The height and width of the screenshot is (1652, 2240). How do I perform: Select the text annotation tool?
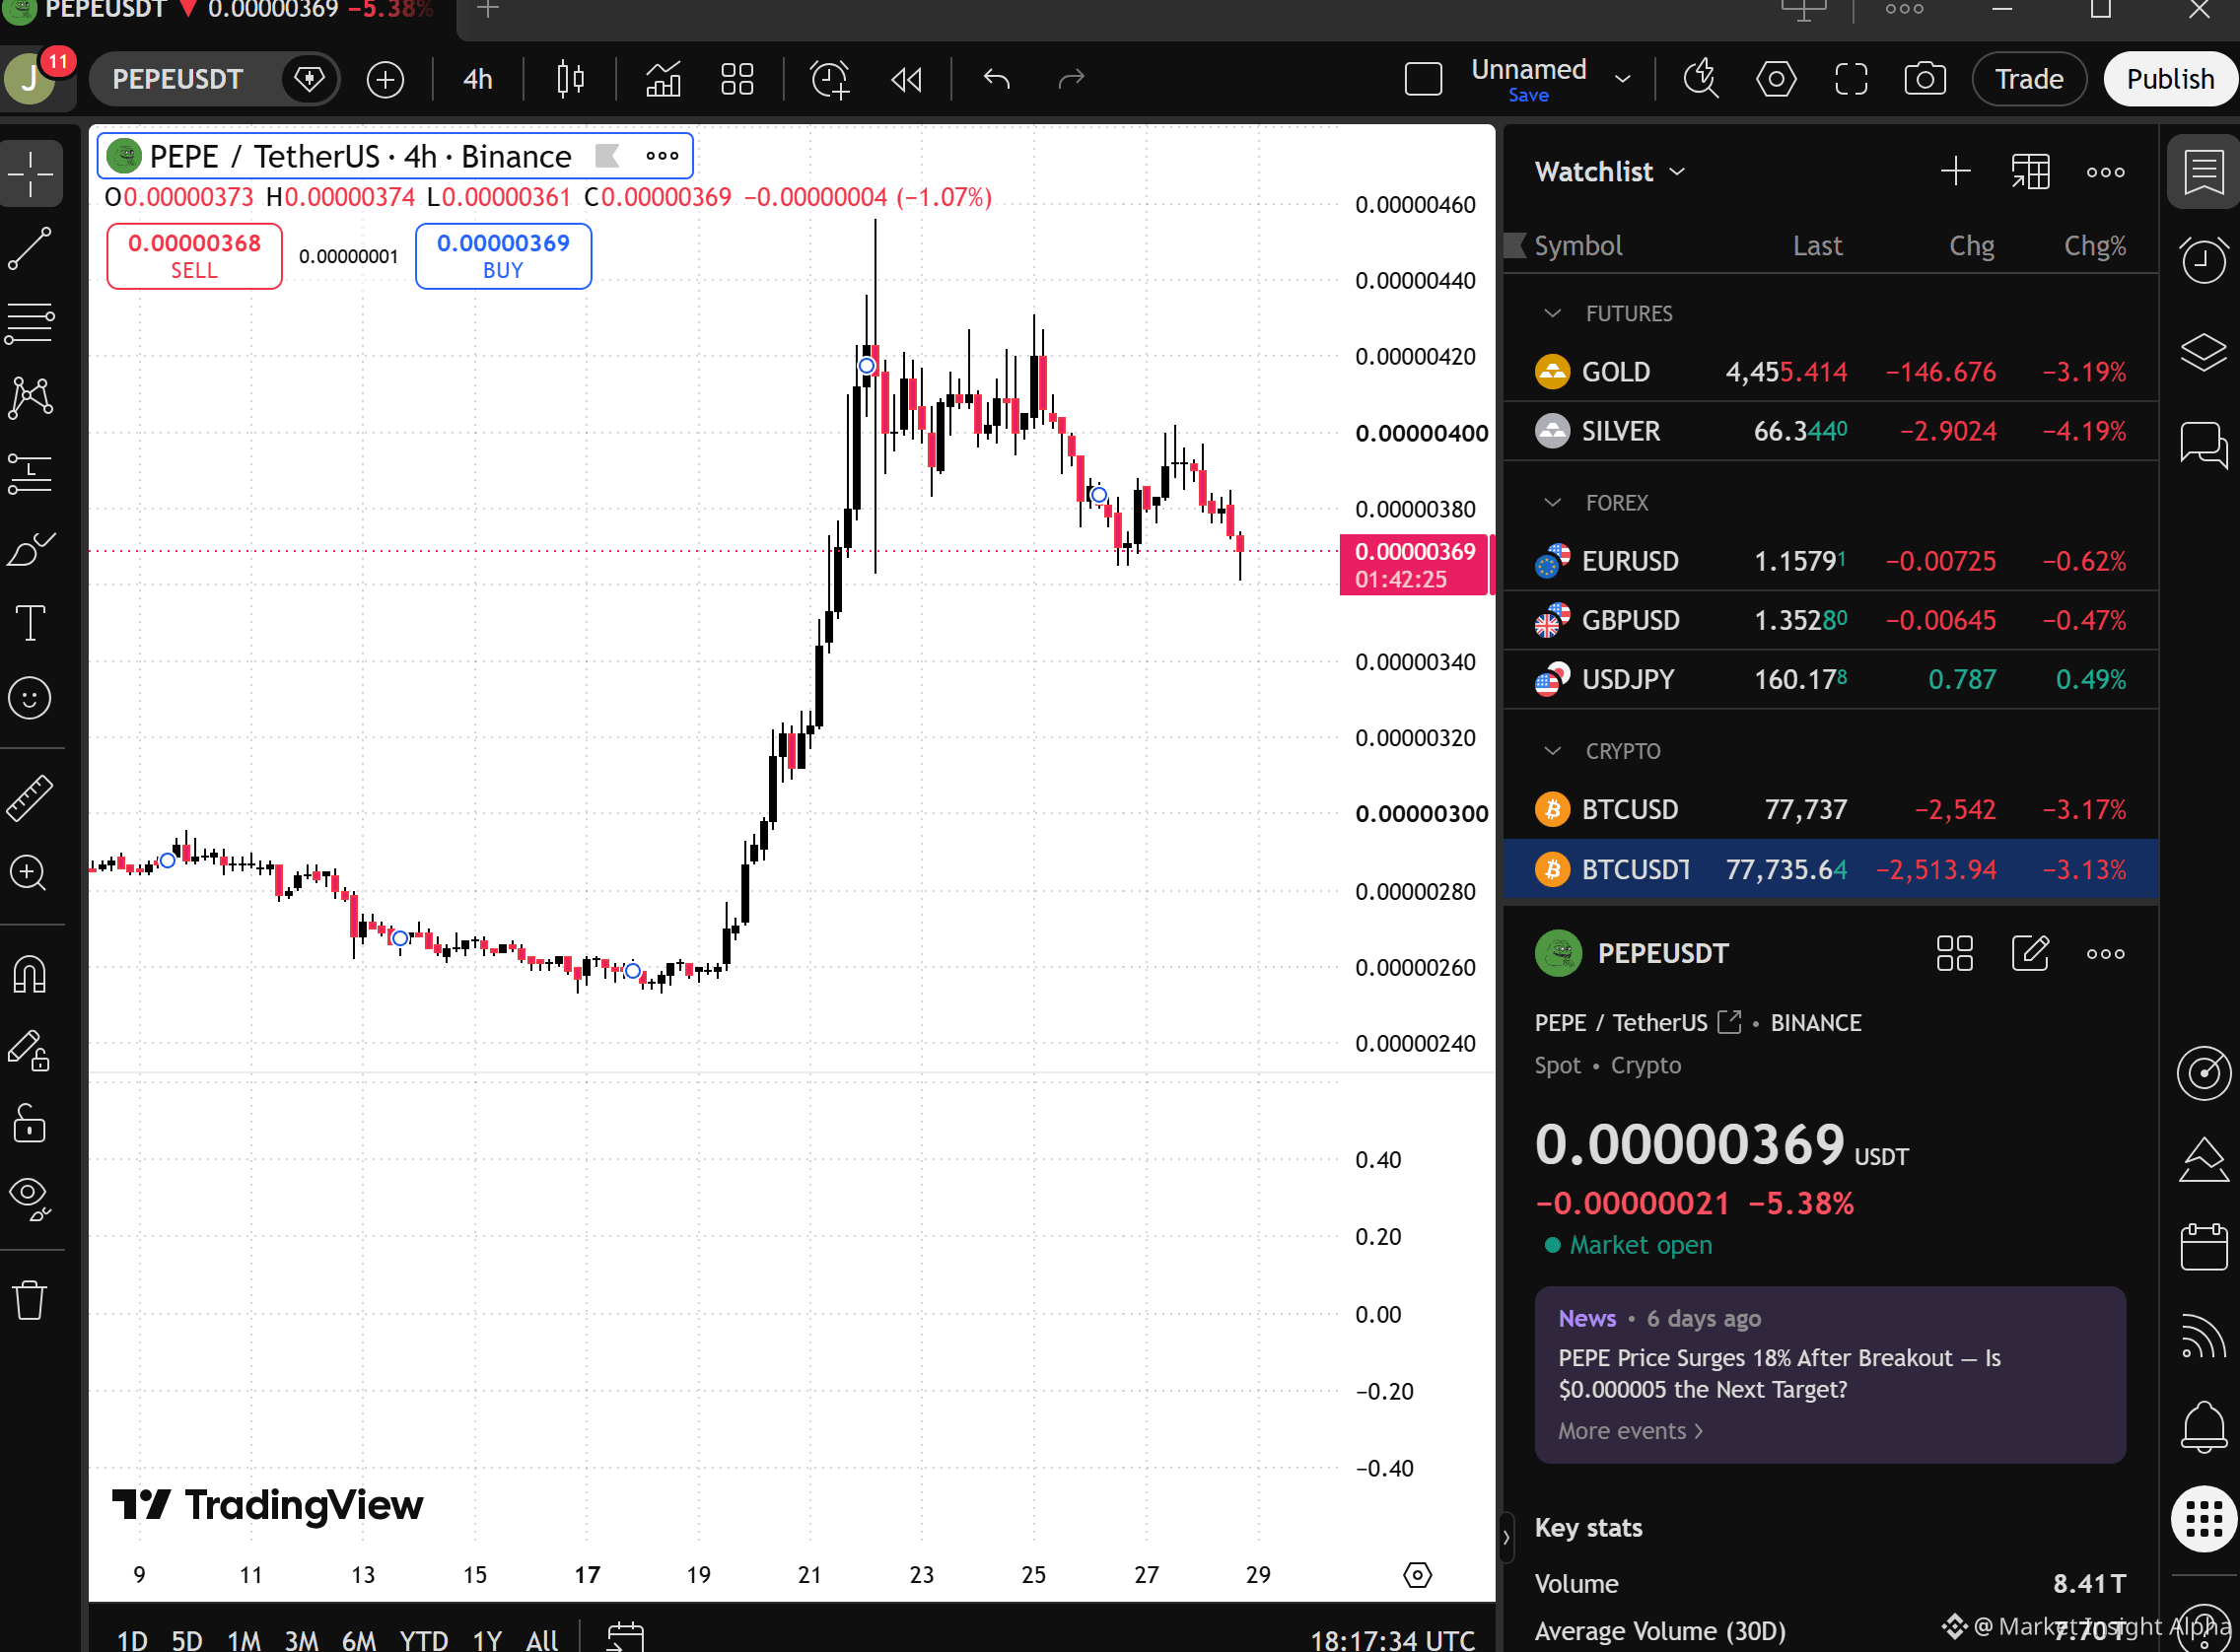(x=30, y=623)
